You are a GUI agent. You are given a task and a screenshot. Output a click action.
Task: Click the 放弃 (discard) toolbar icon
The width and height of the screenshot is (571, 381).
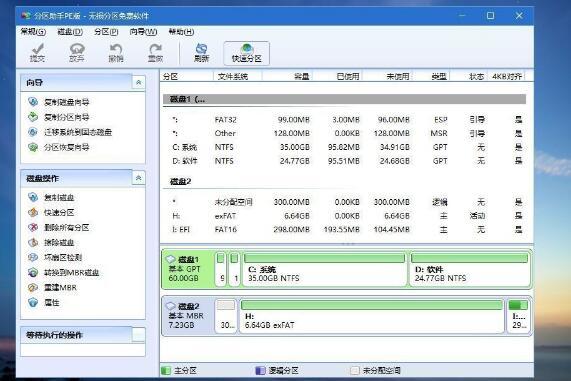pyautogui.click(x=76, y=53)
